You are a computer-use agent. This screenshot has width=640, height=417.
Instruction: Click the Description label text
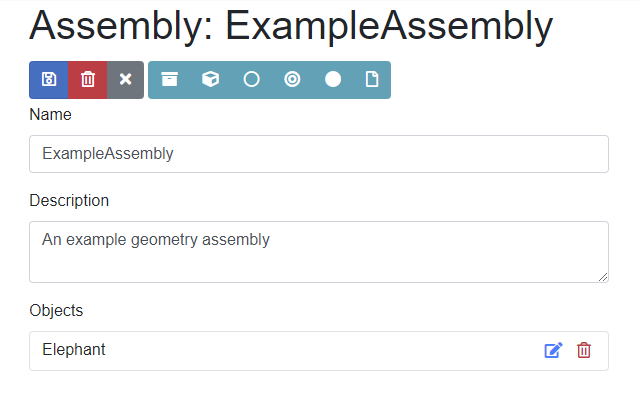click(69, 201)
